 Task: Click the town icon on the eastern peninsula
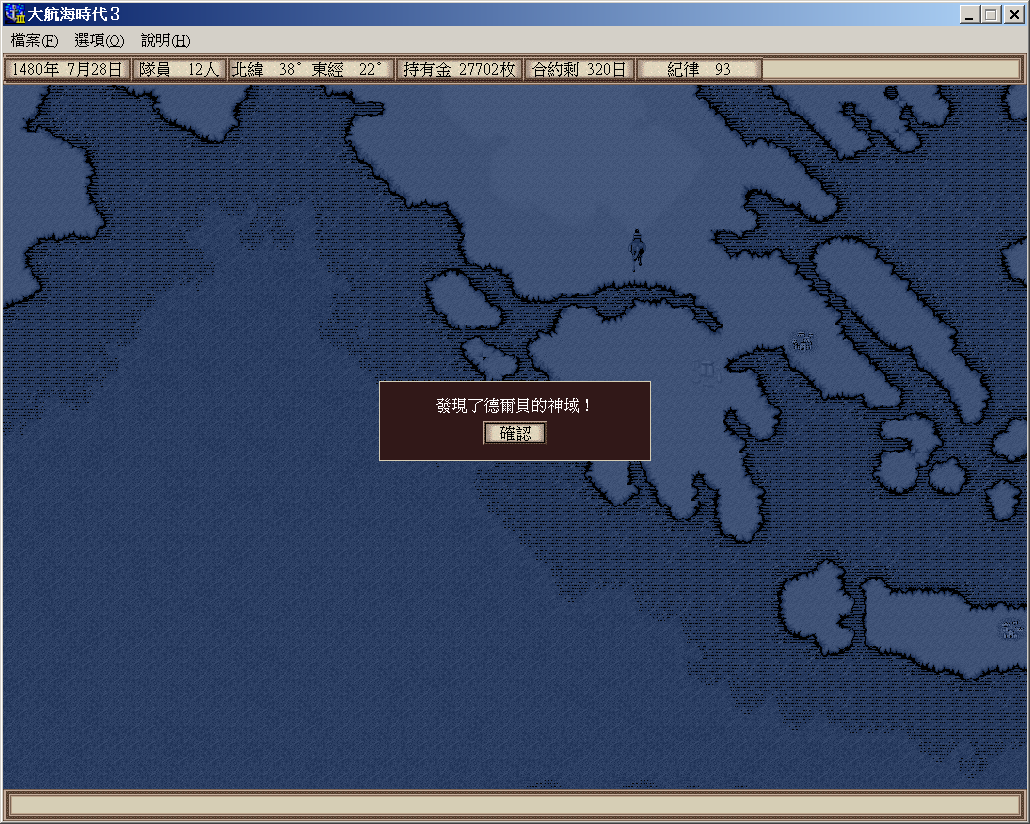click(x=802, y=341)
